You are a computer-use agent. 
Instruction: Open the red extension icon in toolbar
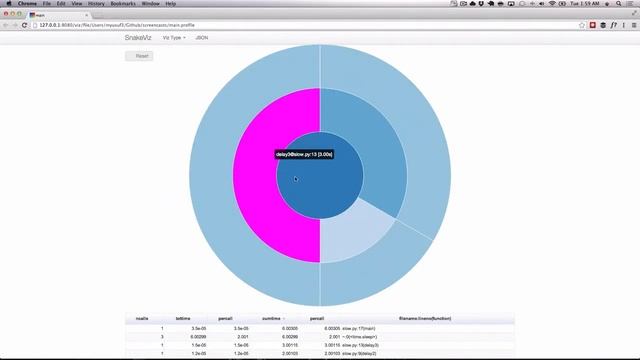point(593,25)
